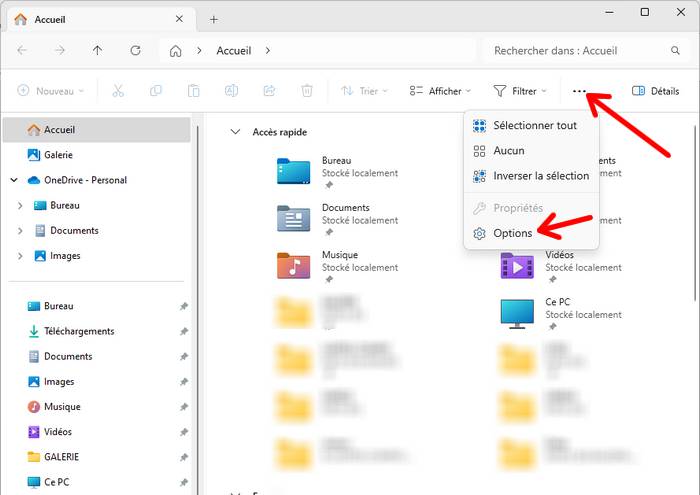Collapse the Accès rapide section
The width and height of the screenshot is (700, 495).
click(x=235, y=132)
